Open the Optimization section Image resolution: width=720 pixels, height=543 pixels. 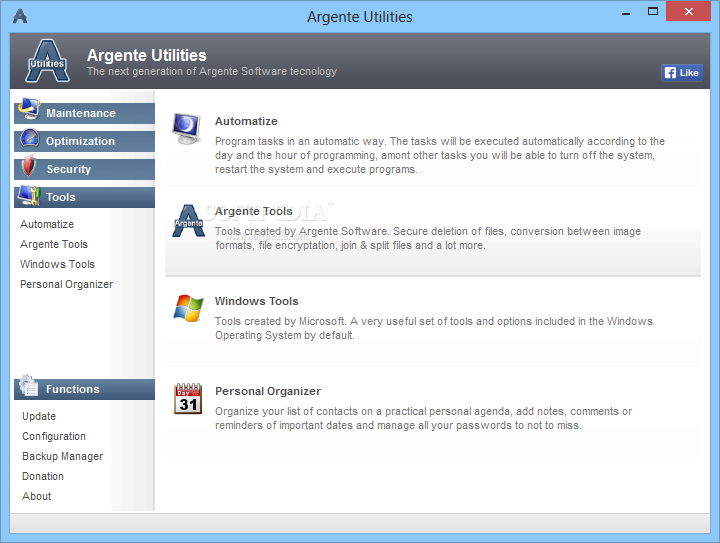point(84,141)
